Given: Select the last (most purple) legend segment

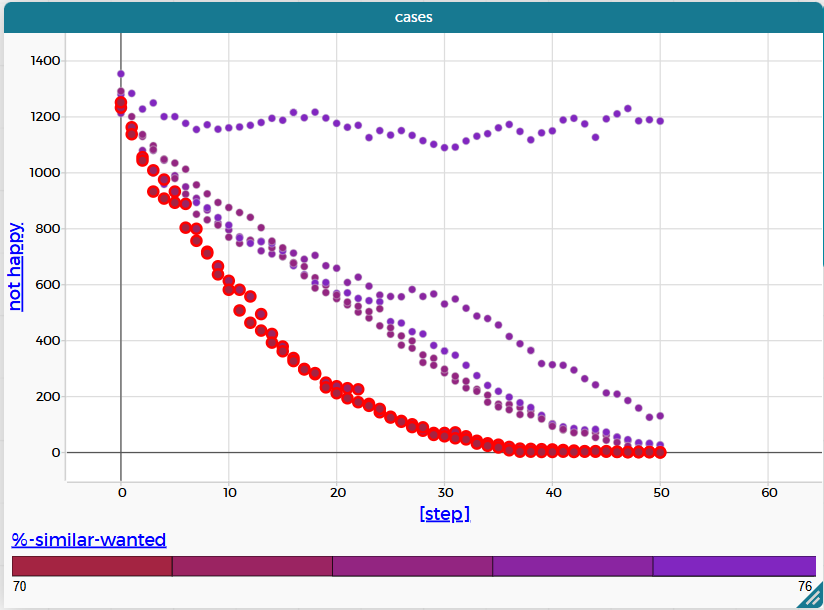Looking at the screenshot, I should tap(734, 566).
